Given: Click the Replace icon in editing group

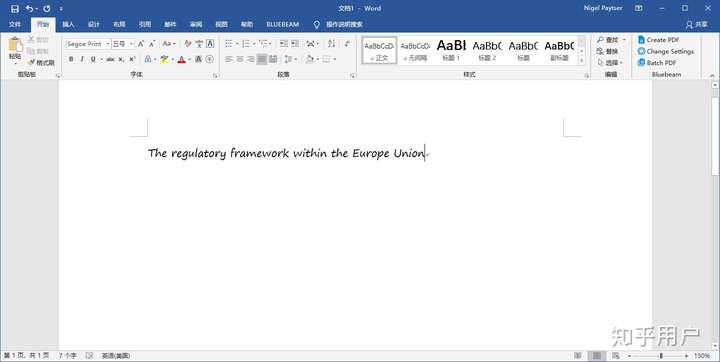Looking at the screenshot, I should 608,51.
